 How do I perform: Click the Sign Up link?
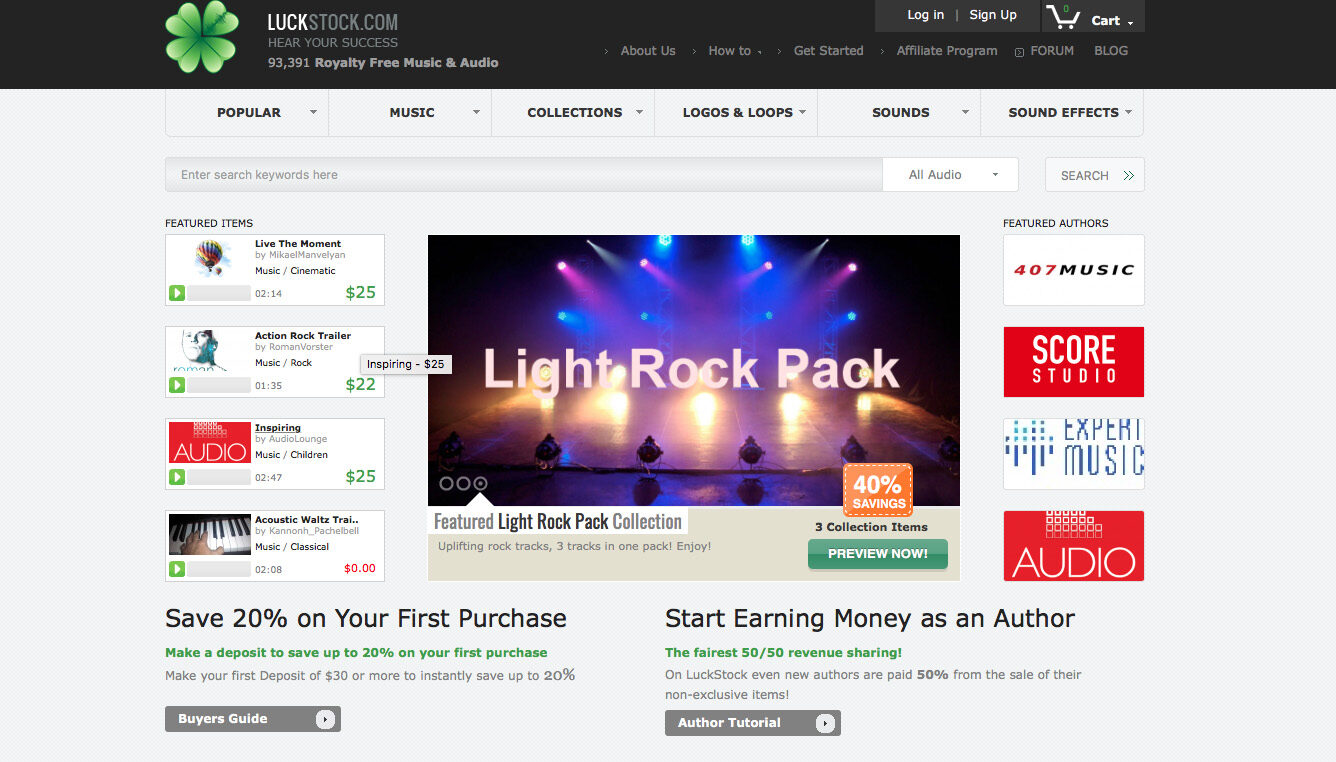click(993, 15)
